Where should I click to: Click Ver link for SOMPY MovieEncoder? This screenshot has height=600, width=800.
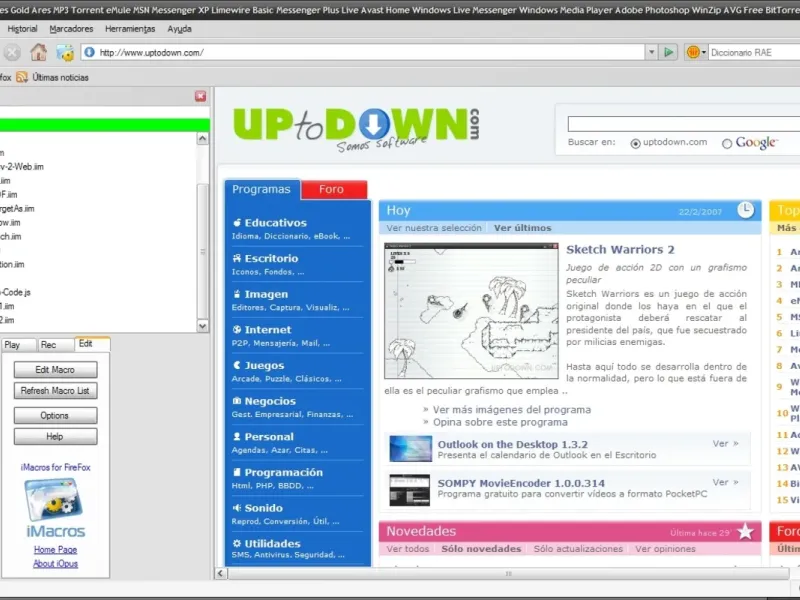(x=726, y=482)
